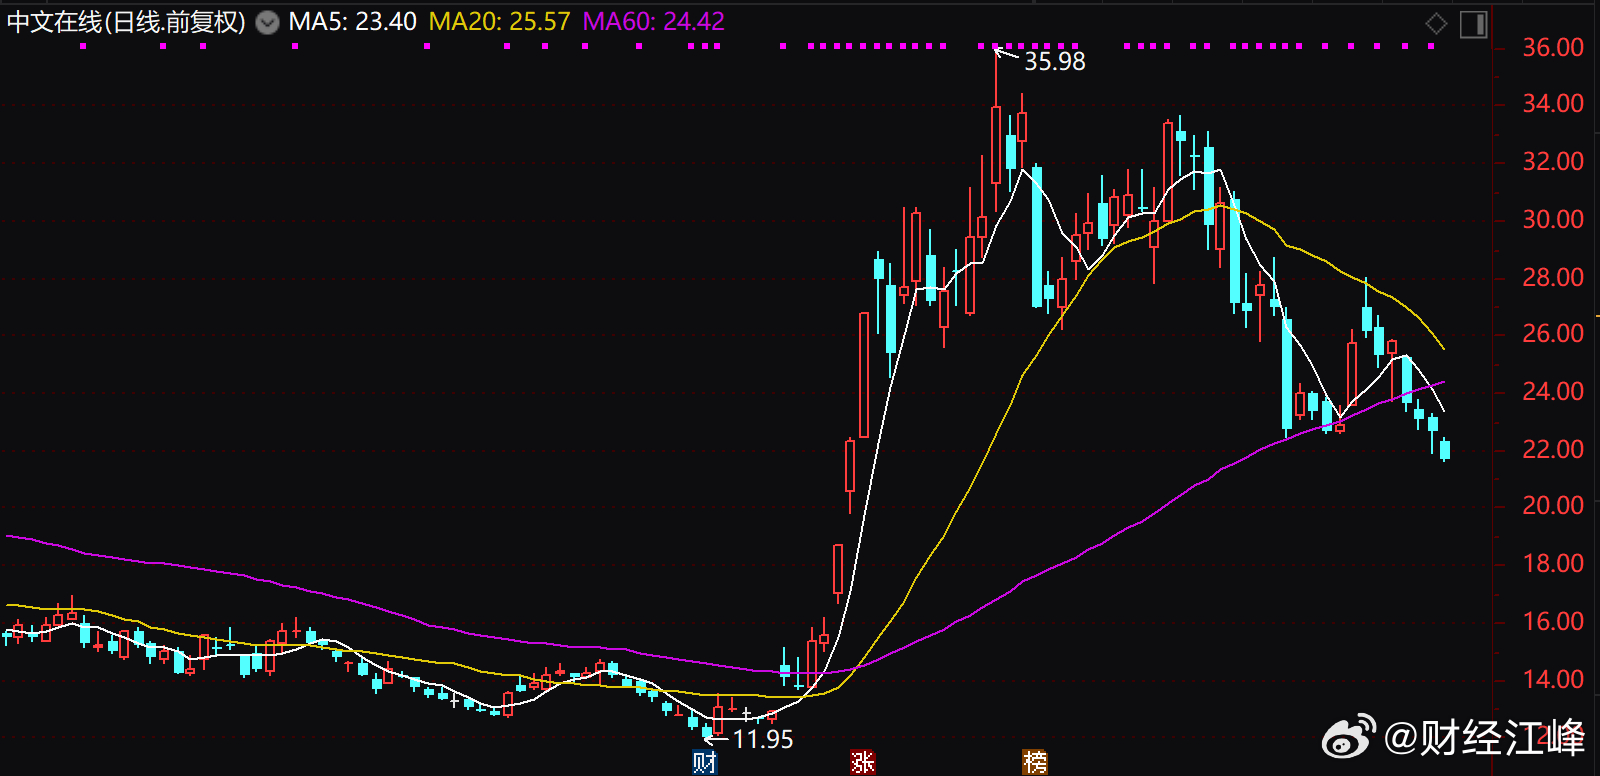Click the 24.00 price axis label
Image resolution: width=1600 pixels, height=776 pixels.
click(x=1552, y=392)
